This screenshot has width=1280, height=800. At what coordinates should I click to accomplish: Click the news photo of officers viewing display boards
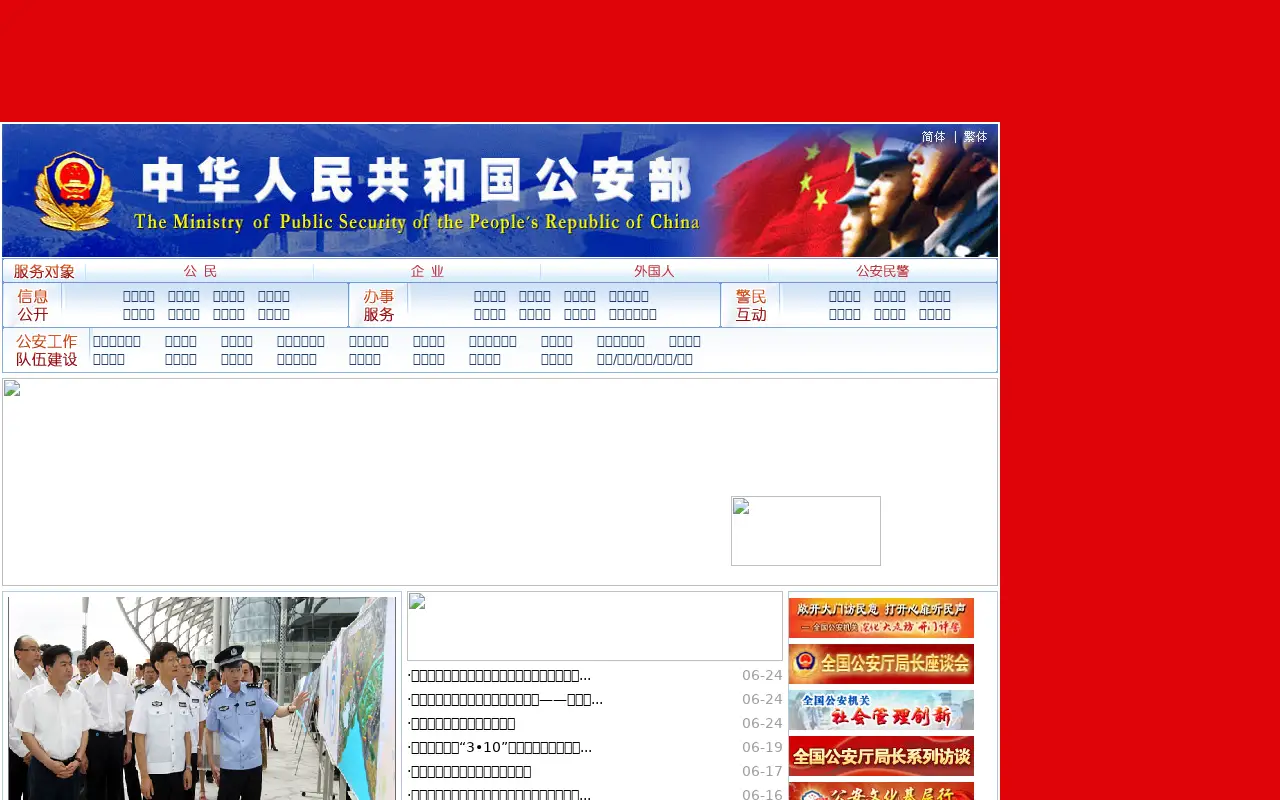click(x=202, y=698)
